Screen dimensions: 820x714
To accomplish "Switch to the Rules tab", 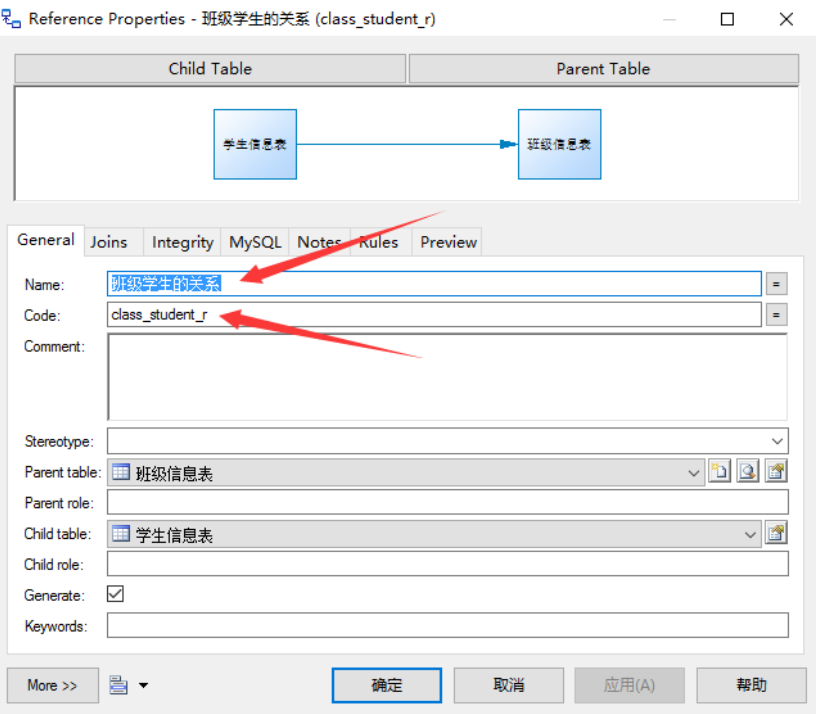I will (379, 242).
